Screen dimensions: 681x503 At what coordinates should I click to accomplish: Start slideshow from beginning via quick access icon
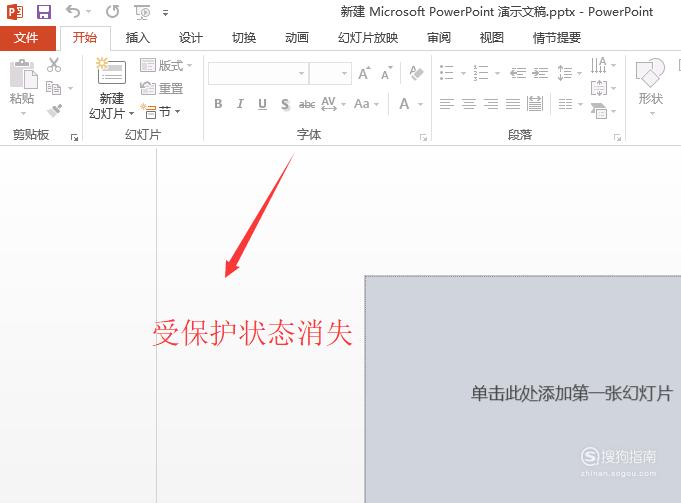142,12
